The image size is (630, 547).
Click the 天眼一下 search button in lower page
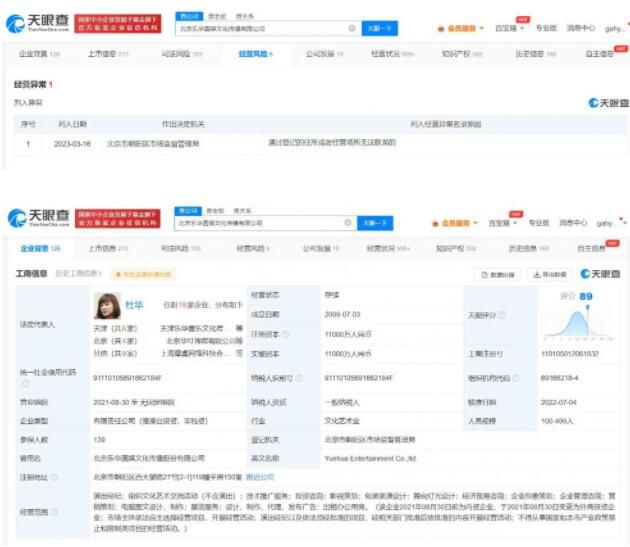point(375,223)
